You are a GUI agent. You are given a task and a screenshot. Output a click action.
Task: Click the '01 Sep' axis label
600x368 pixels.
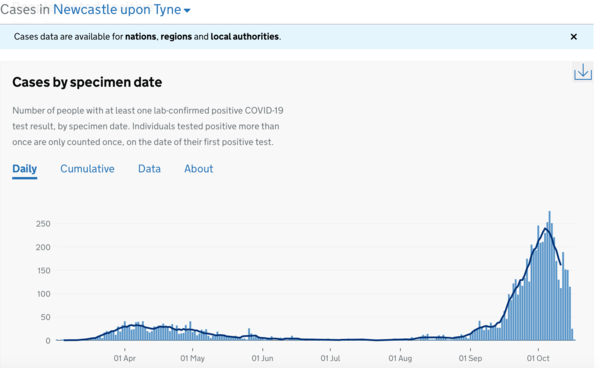click(x=470, y=358)
